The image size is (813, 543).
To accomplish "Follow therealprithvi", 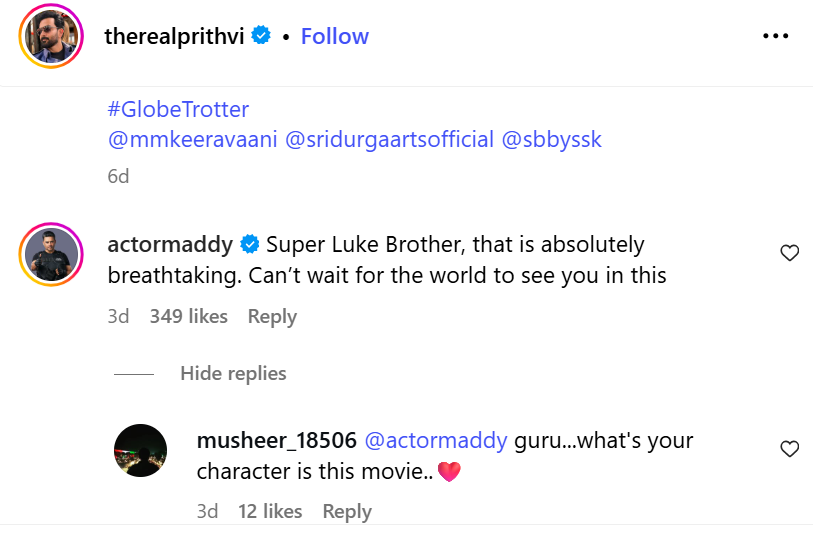I will coord(334,36).
